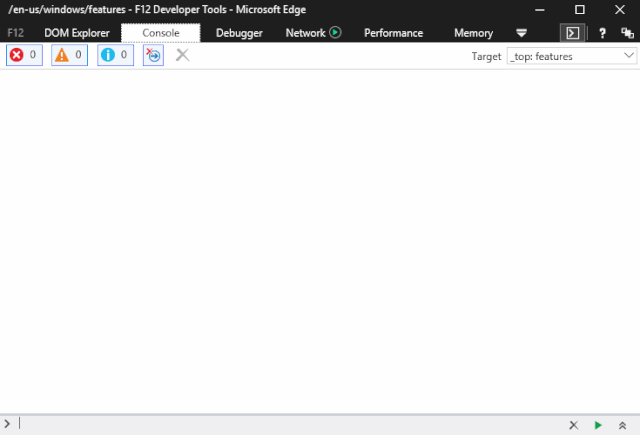The height and width of the screenshot is (435, 640).
Task: Minimize the F12 Developer Tools window
Action: [x=540, y=10]
